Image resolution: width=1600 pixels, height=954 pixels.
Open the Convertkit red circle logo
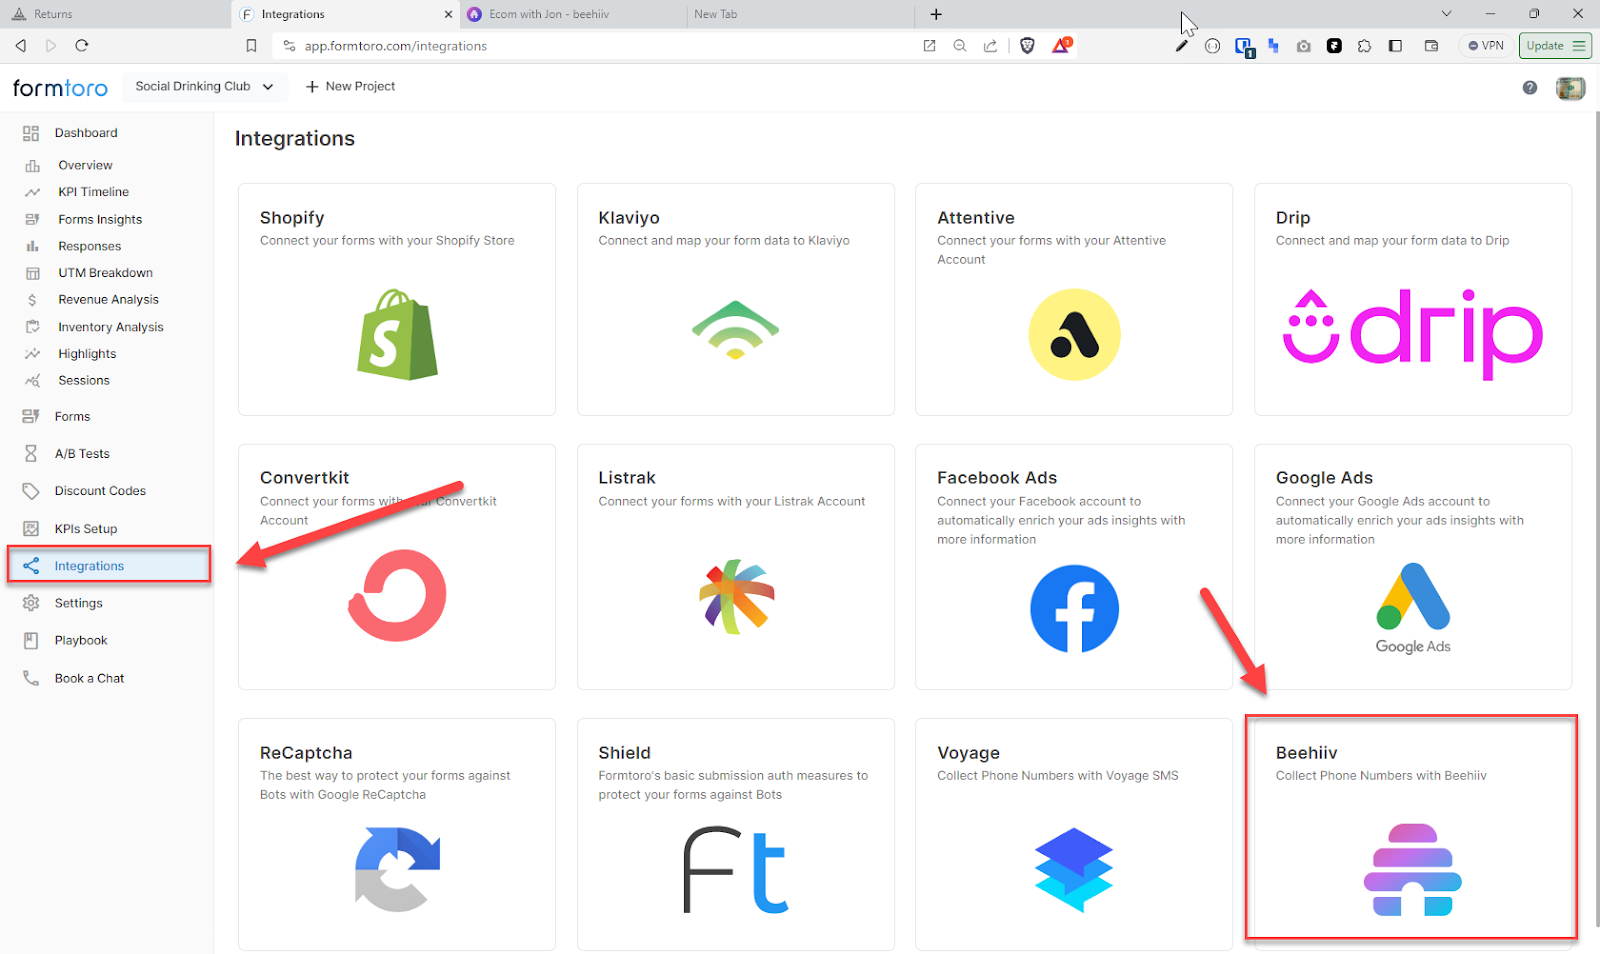397,595
